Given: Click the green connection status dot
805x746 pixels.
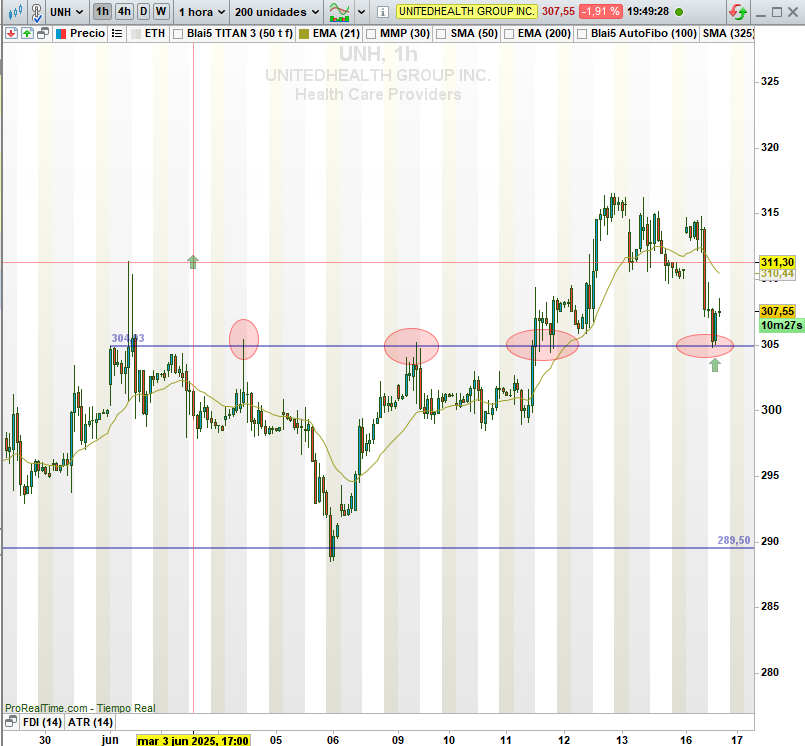Looking at the screenshot, I should pyautogui.click(x=679, y=11).
